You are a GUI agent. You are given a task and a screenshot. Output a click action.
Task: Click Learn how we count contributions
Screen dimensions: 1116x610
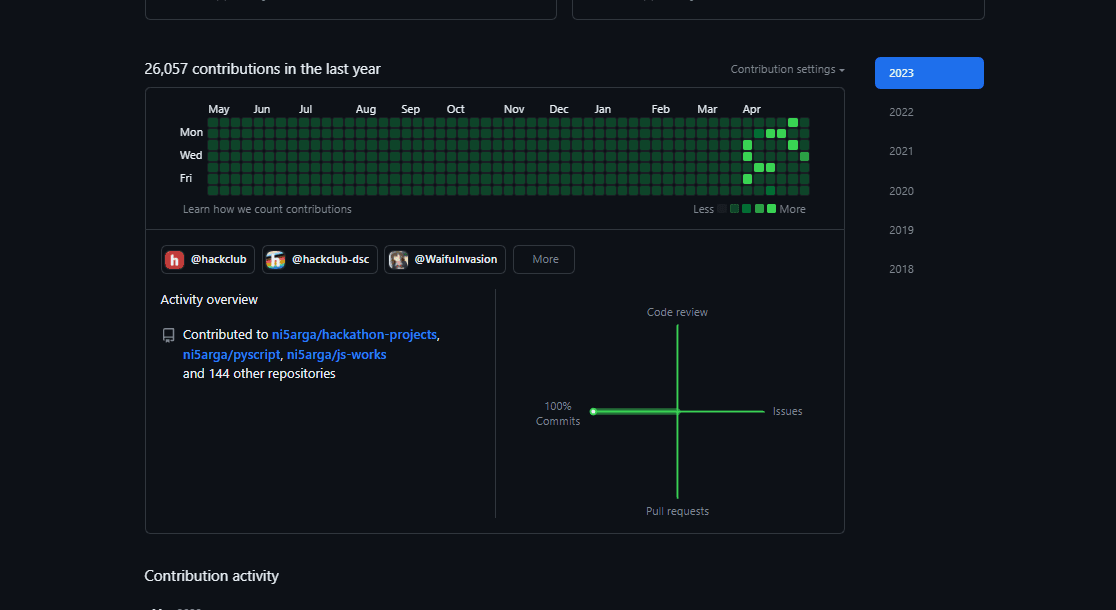(267, 209)
